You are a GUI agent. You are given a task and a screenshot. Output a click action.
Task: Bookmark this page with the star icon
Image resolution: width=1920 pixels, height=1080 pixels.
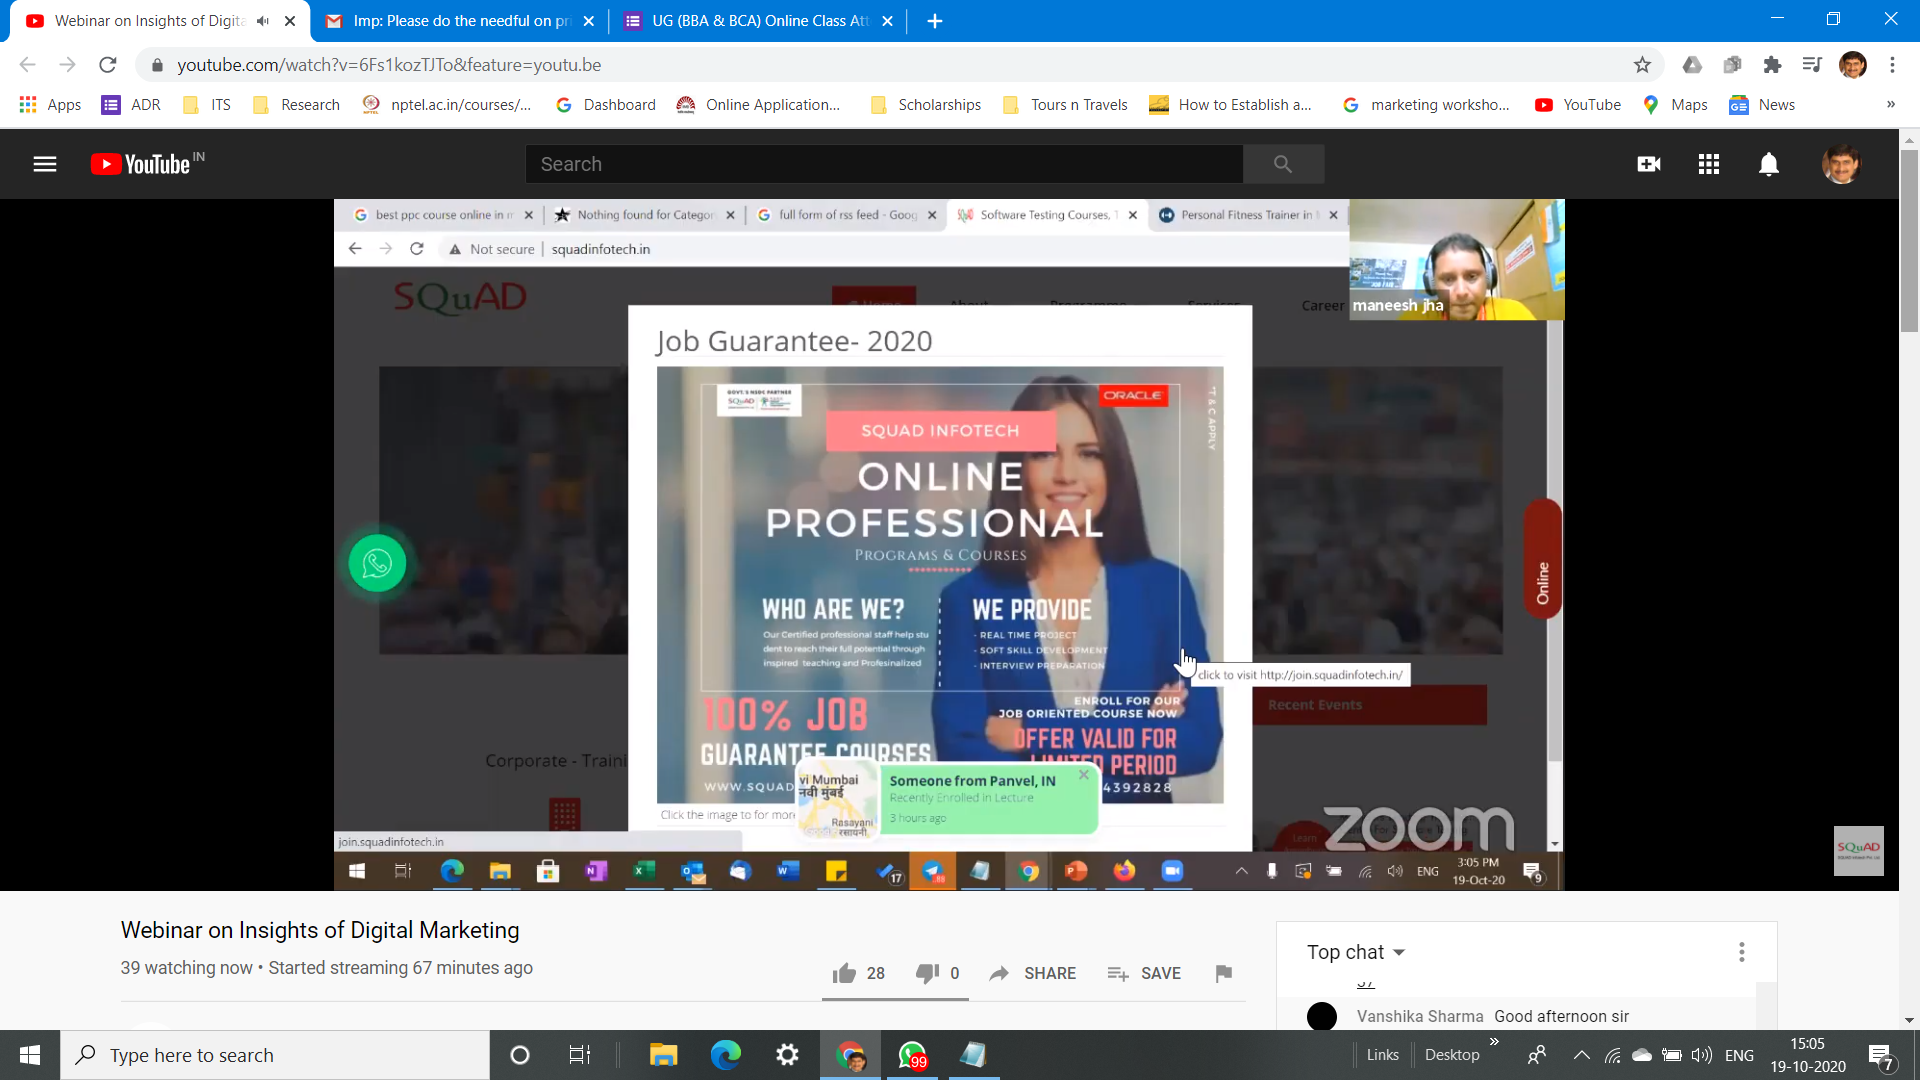[1642, 65]
